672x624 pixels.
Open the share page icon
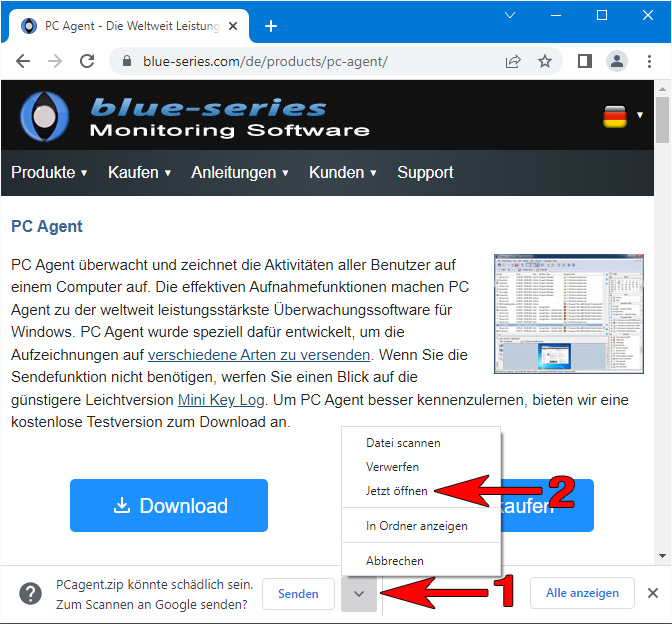point(513,61)
